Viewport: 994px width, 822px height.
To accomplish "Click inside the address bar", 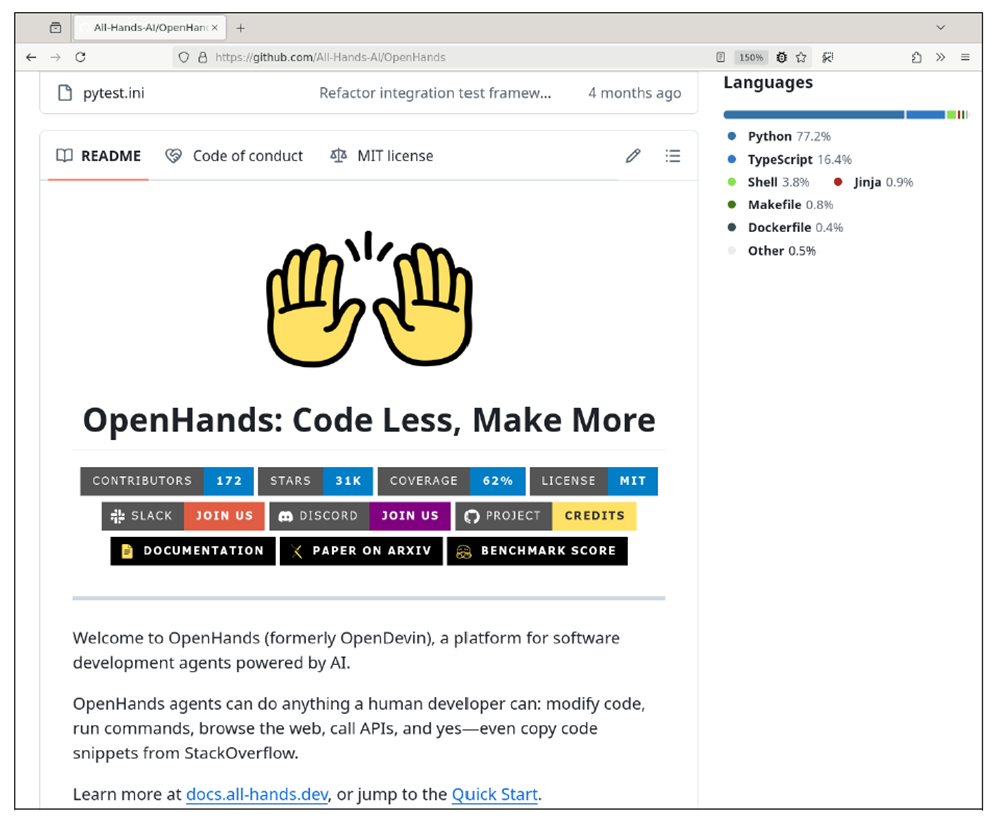I will (x=400, y=57).
